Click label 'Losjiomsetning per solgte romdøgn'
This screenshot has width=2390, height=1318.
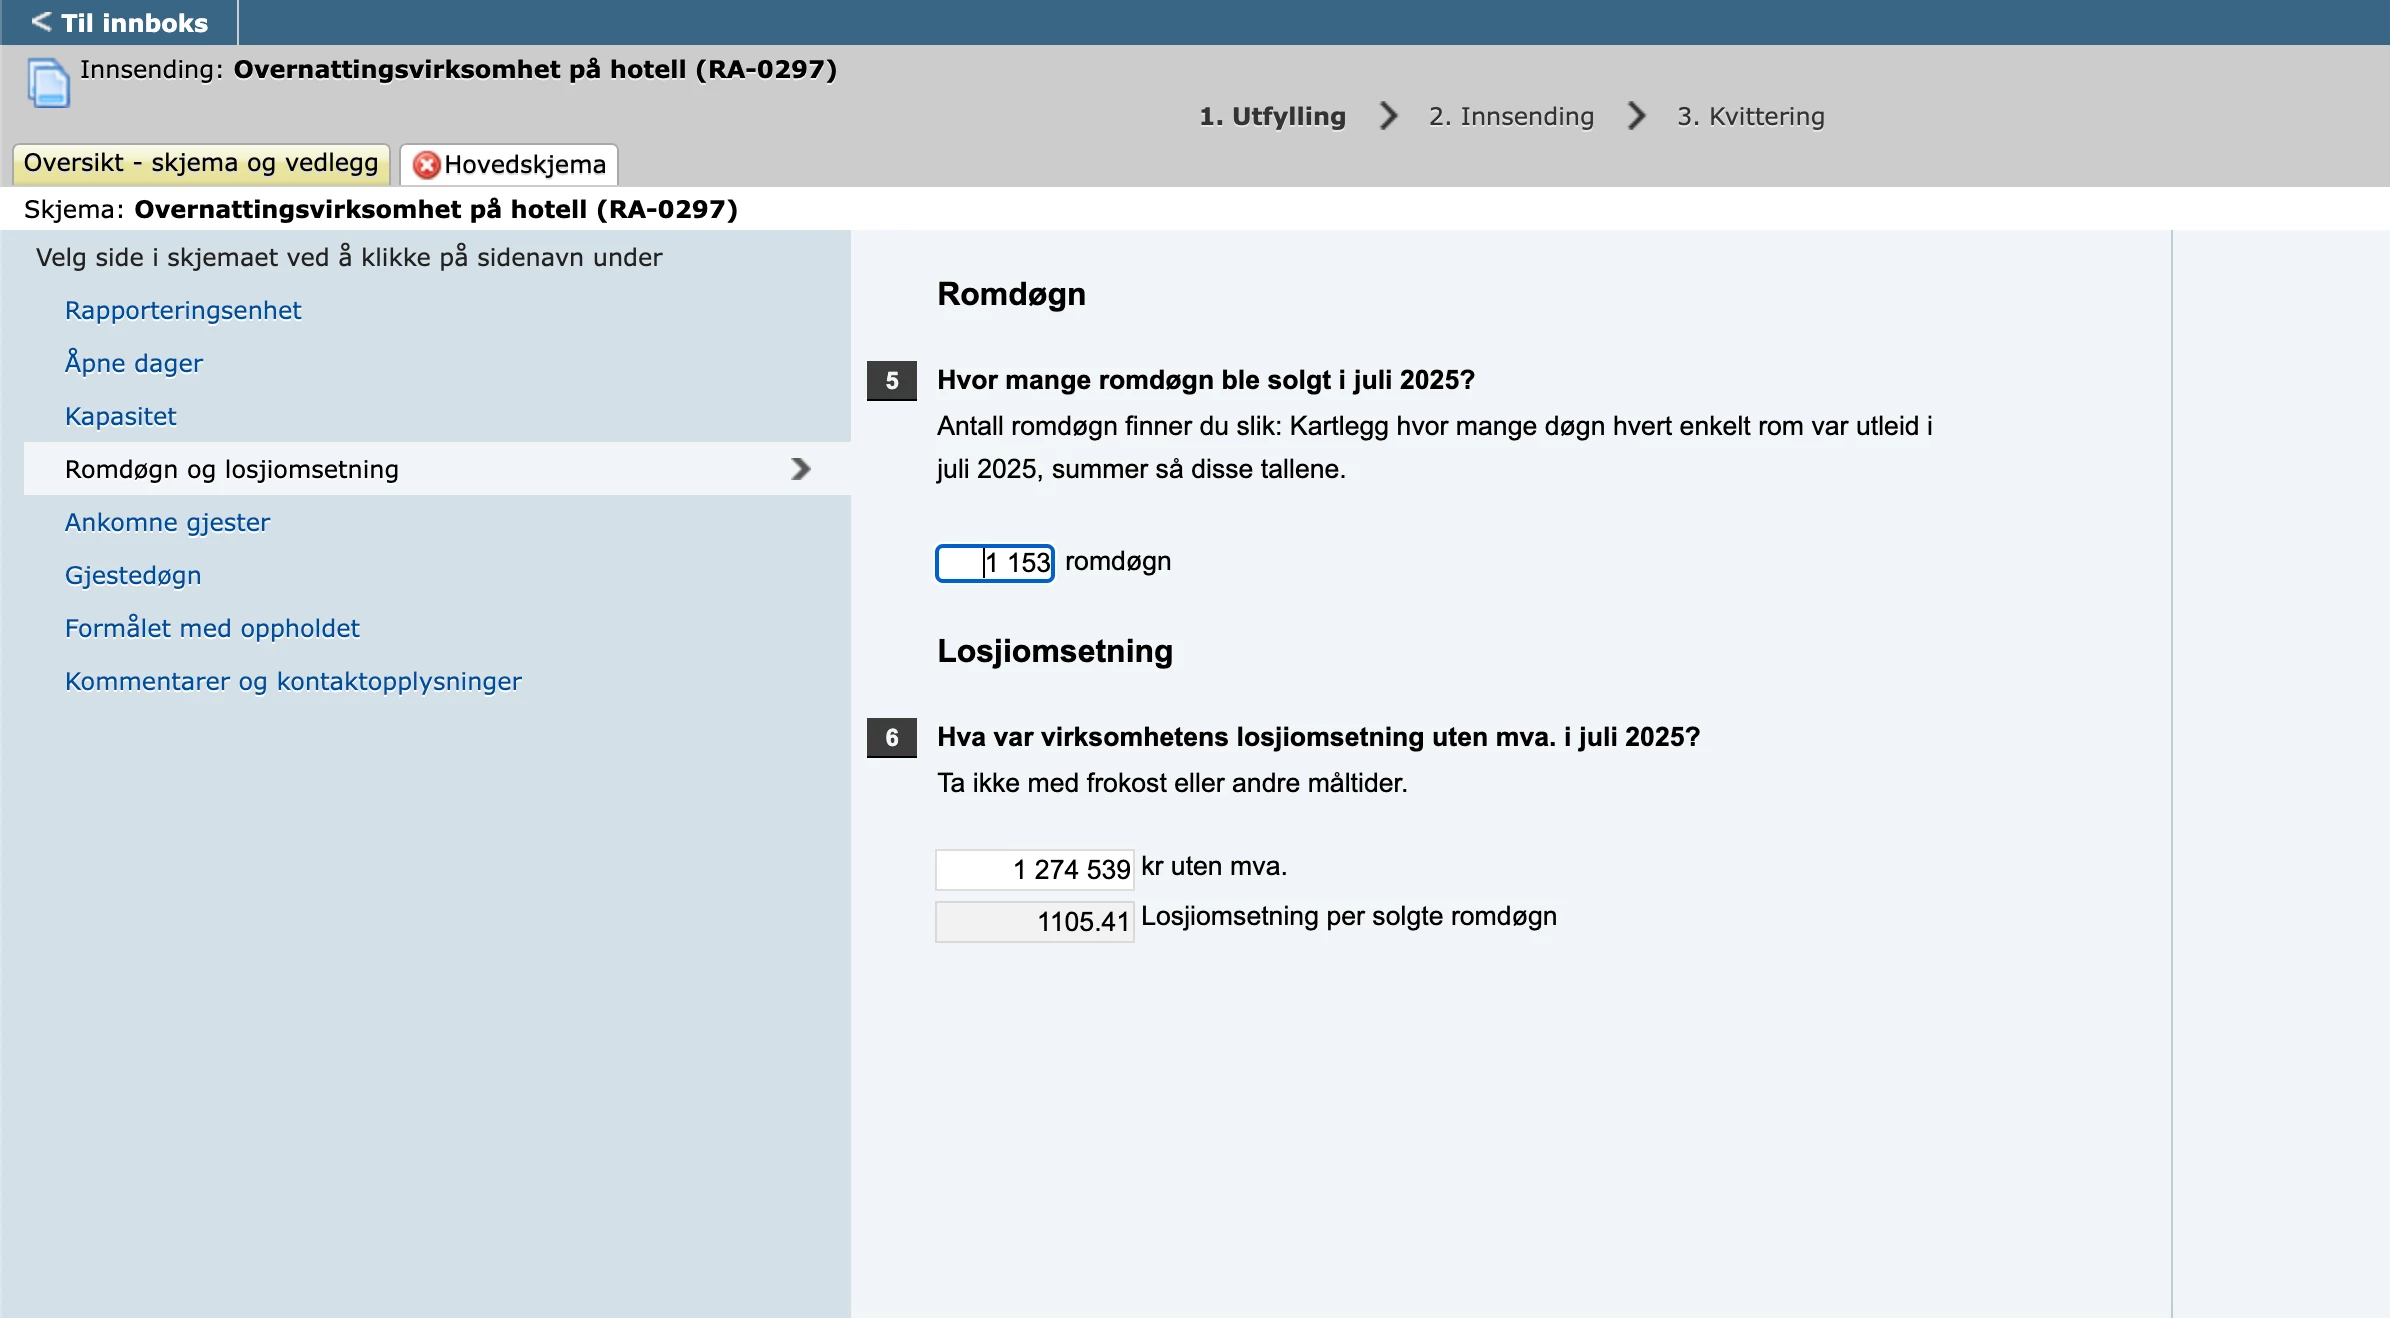(x=1349, y=916)
